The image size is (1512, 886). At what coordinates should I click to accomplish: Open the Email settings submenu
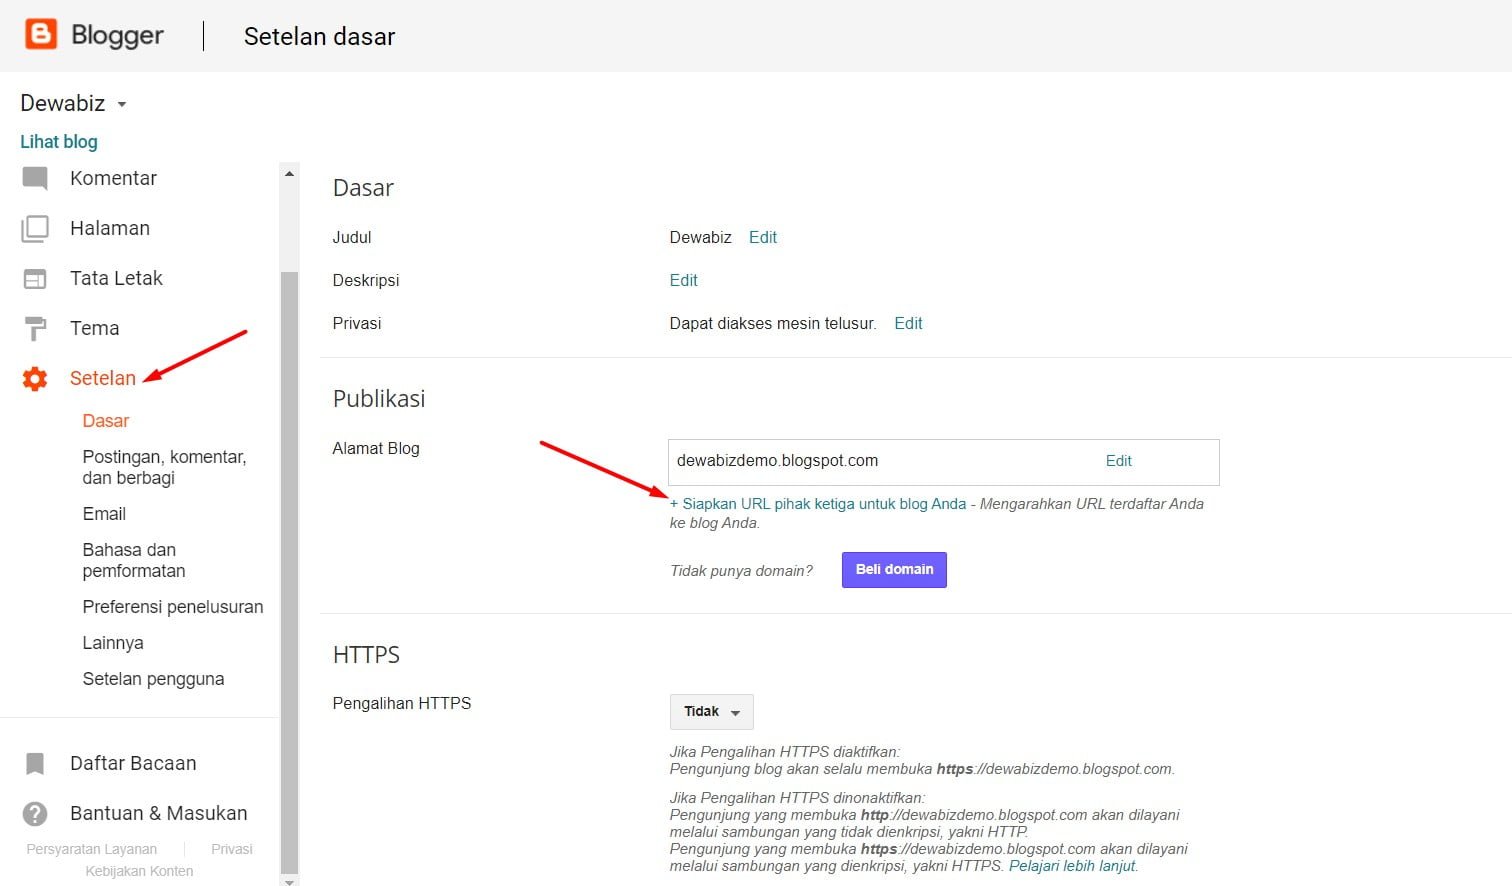tap(104, 514)
